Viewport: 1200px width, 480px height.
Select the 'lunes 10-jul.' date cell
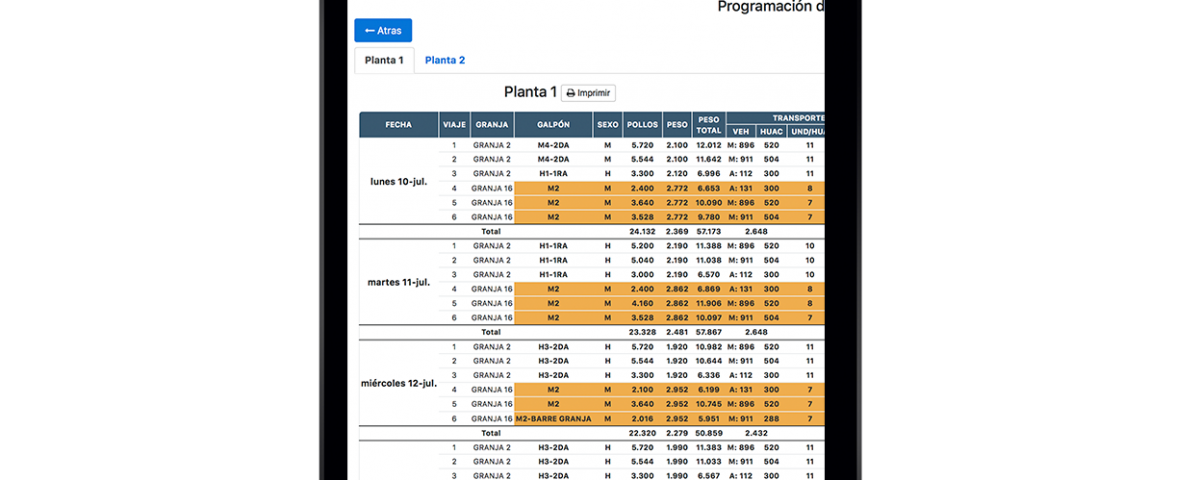tap(398, 181)
